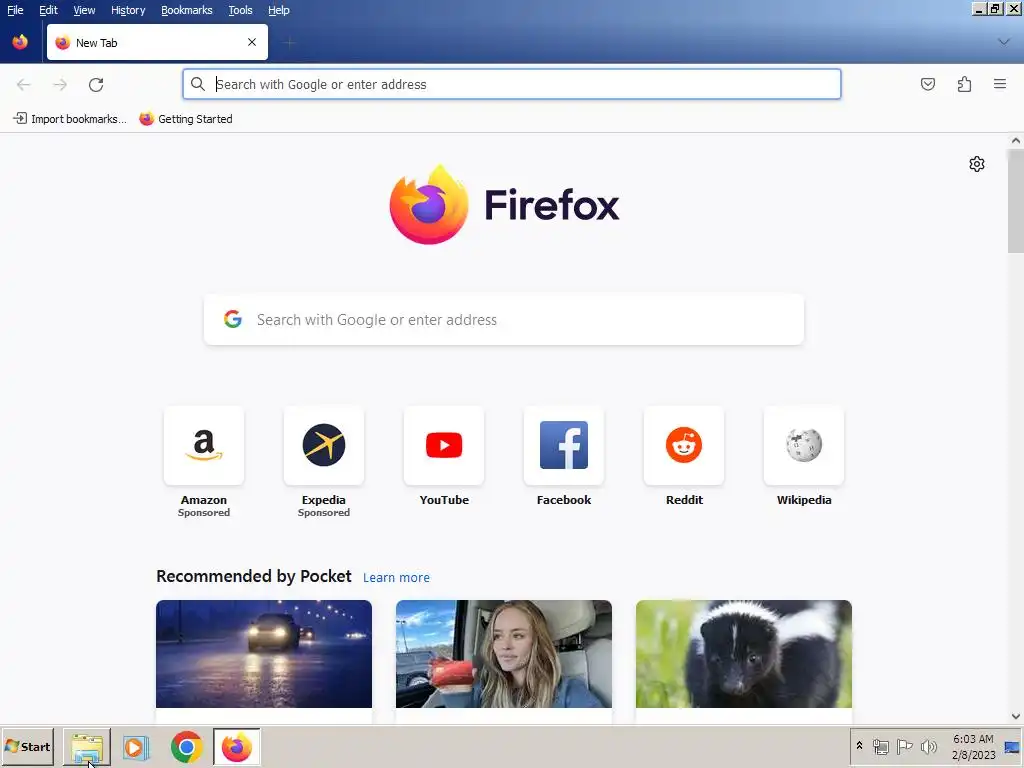This screenshot has height=768, width=1024.
Task: Click Import bookmarks button
Action: pyautogui.click(x=70, y=119)
